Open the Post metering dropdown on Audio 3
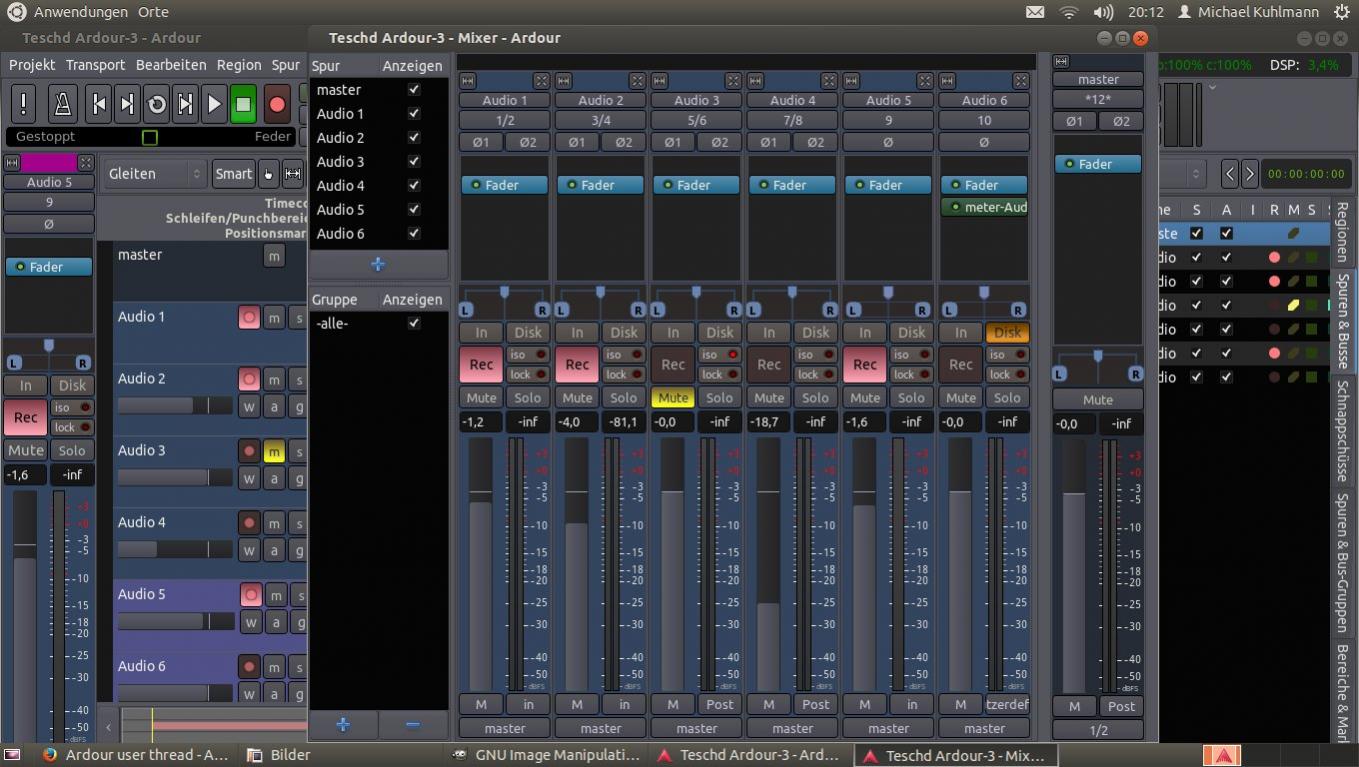The width and height of the screenshot is (1359, 767). coord(720,704)
